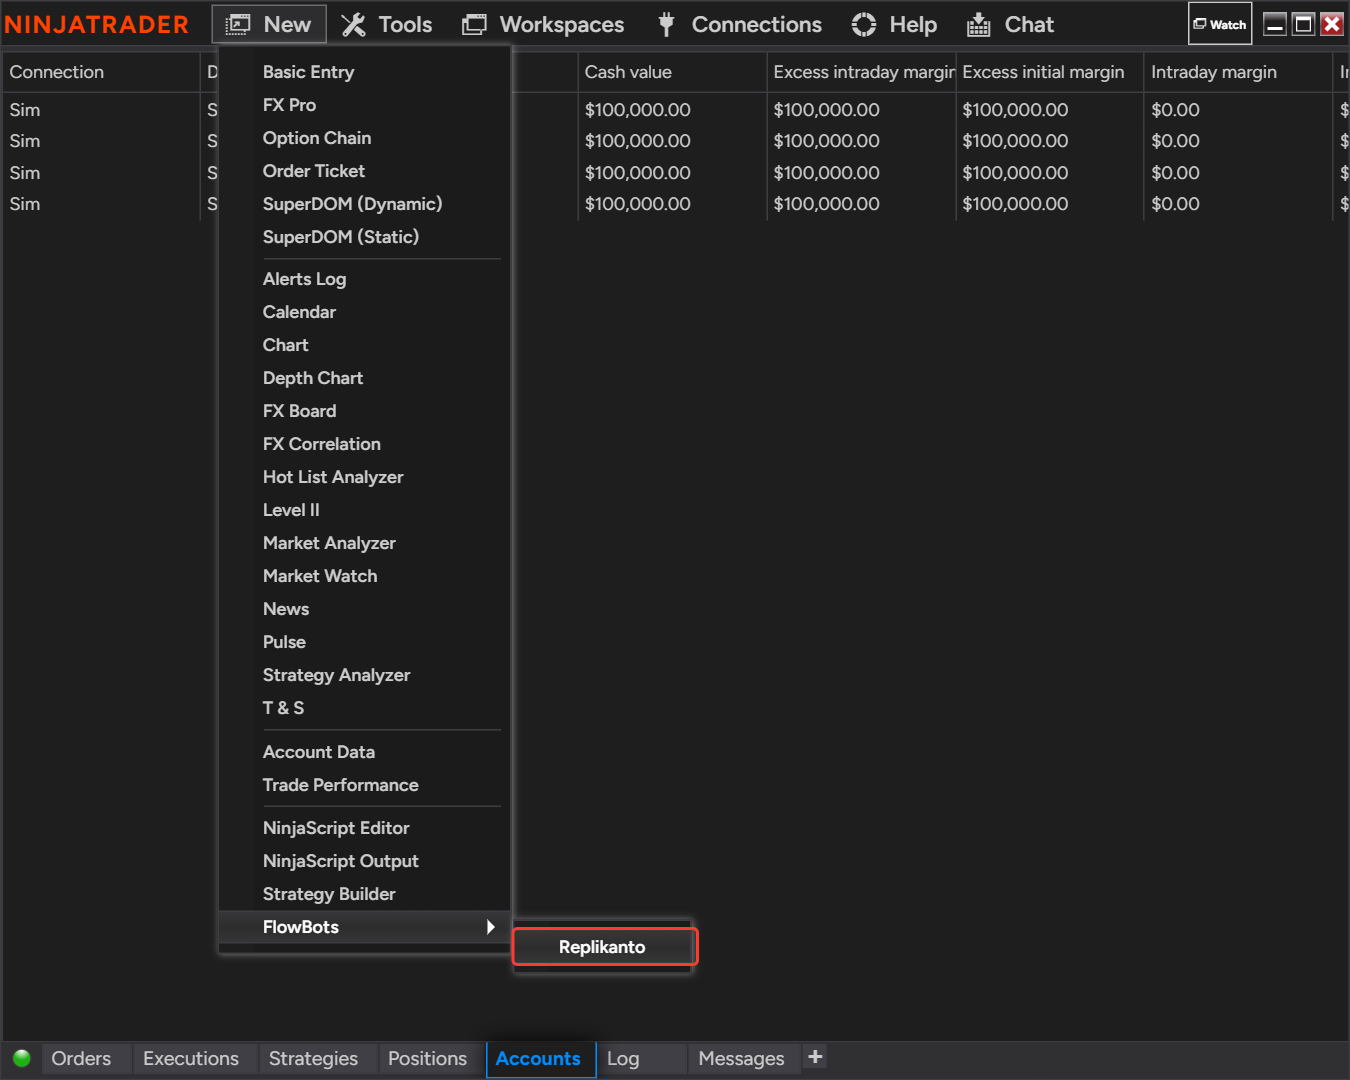
Task: Open the Tools menu
Action: [x=405, y=25]
